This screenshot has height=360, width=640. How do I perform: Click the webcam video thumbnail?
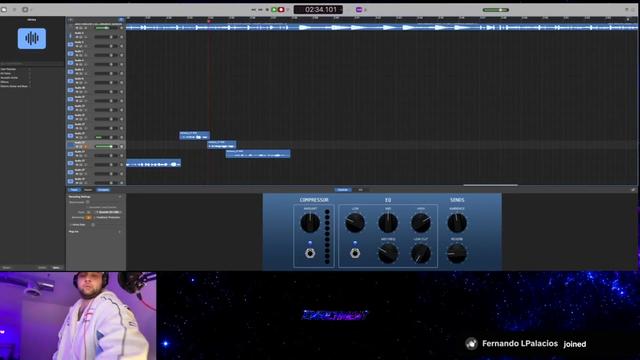point(78,316)
